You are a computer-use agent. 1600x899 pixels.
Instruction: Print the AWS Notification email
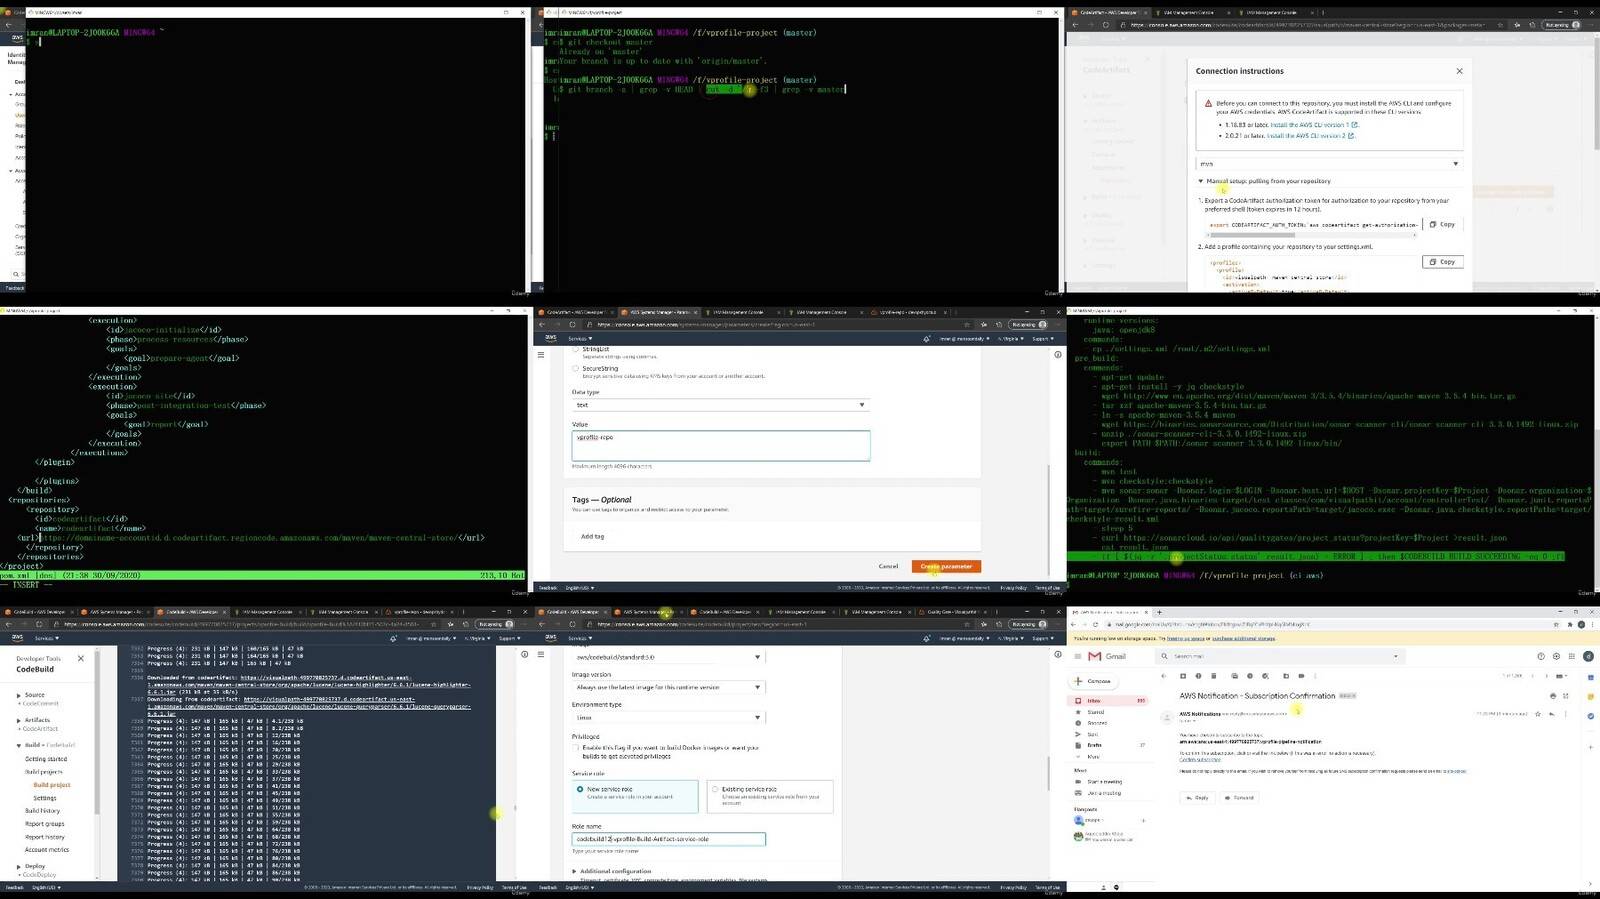click(1553, 696)
